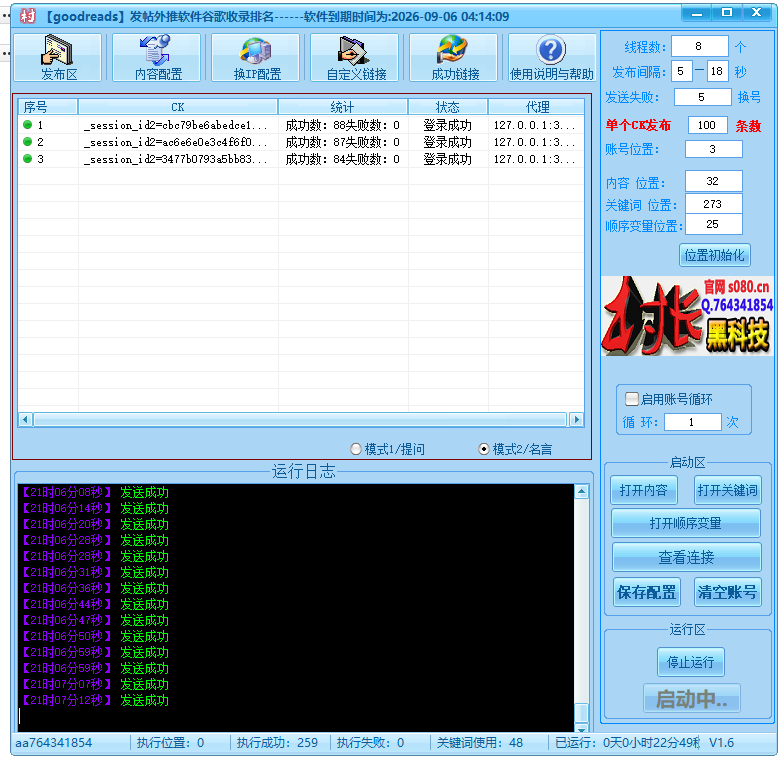Click log line 21时06分08秒 发送成功
The height and width of the screenshot is (759, 779).
click(94, 492)
